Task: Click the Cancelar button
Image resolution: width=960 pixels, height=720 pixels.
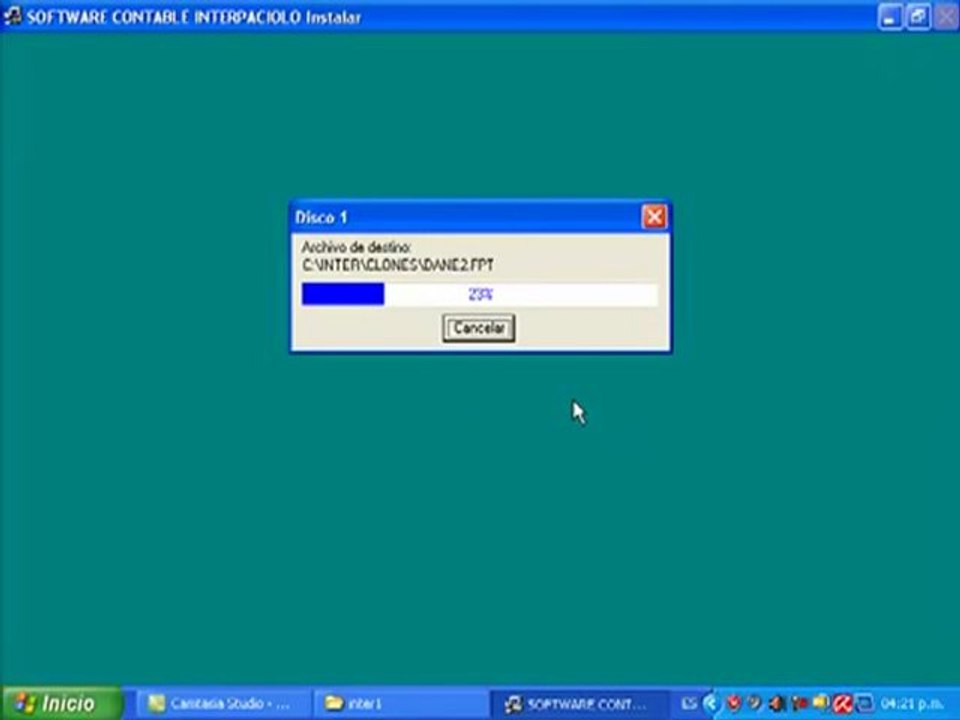Action: point(478,328)
